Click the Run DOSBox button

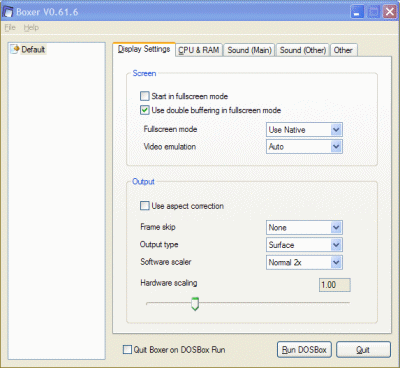304,350
